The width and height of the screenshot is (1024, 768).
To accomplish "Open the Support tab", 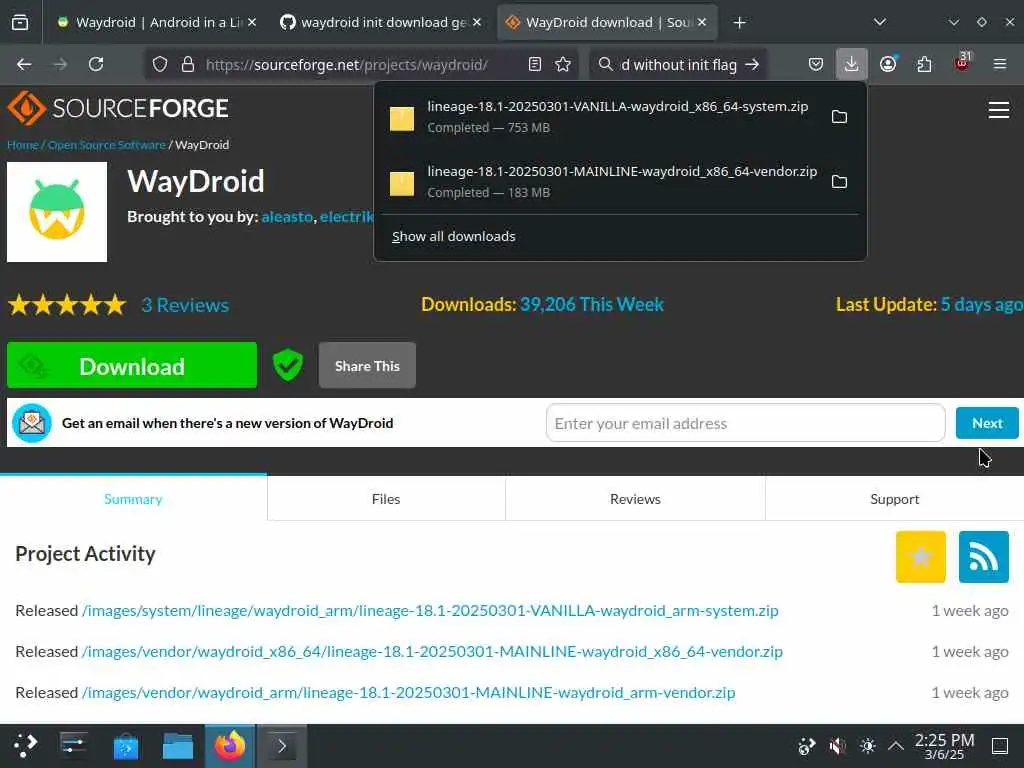I will coord(895,499).
